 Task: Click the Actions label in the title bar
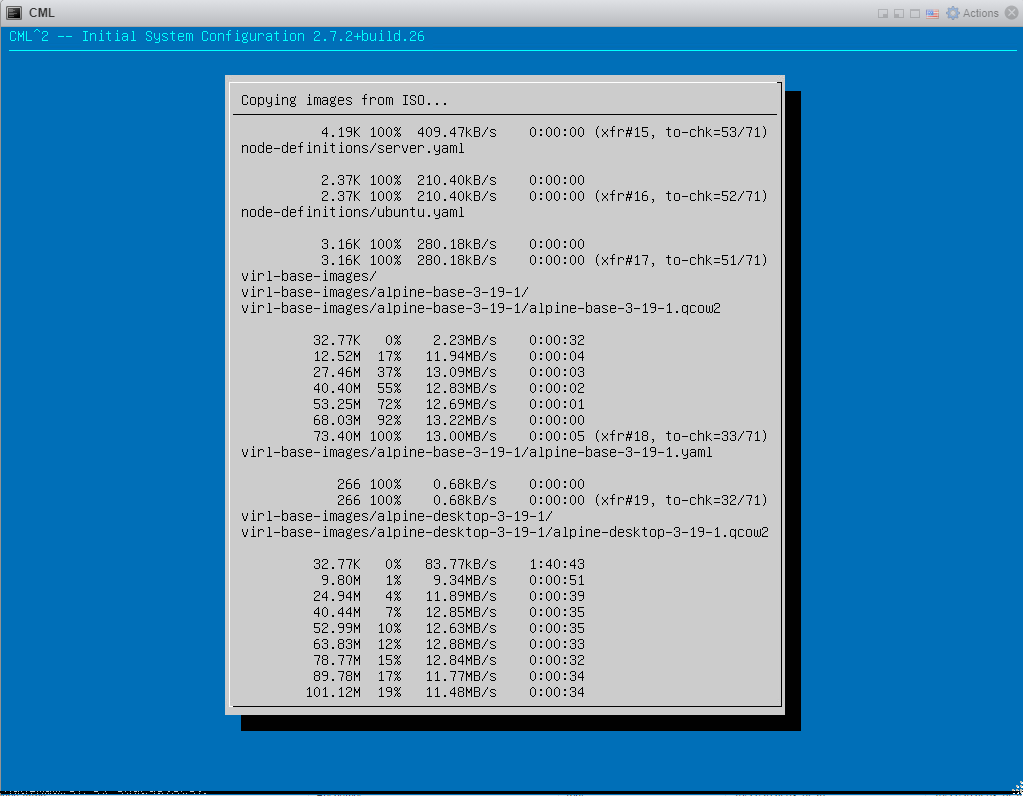coord(981,13)
